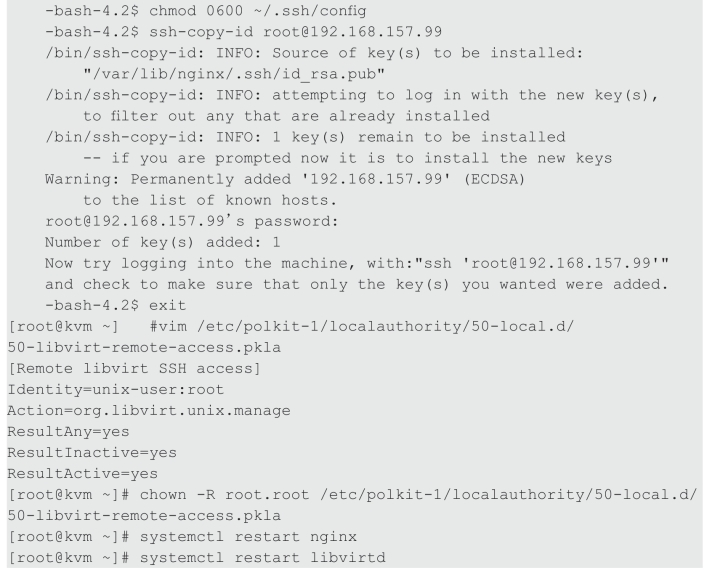Viewport: 707px width, 570px height.
Task: Click the bash exit command line
Action: 115,305
